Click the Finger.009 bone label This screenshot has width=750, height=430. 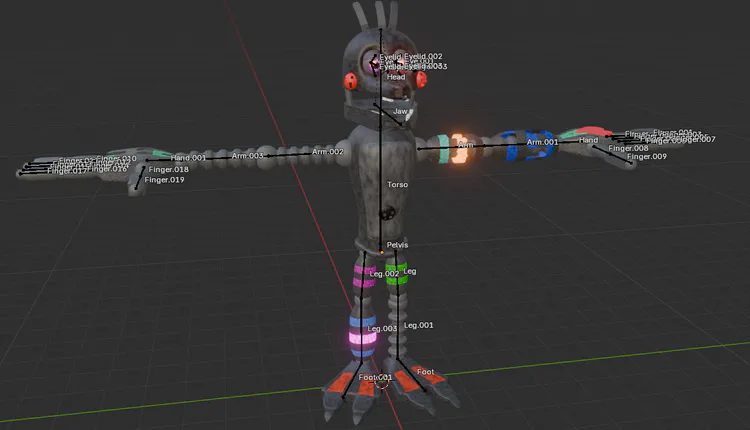tap(647, 156)
